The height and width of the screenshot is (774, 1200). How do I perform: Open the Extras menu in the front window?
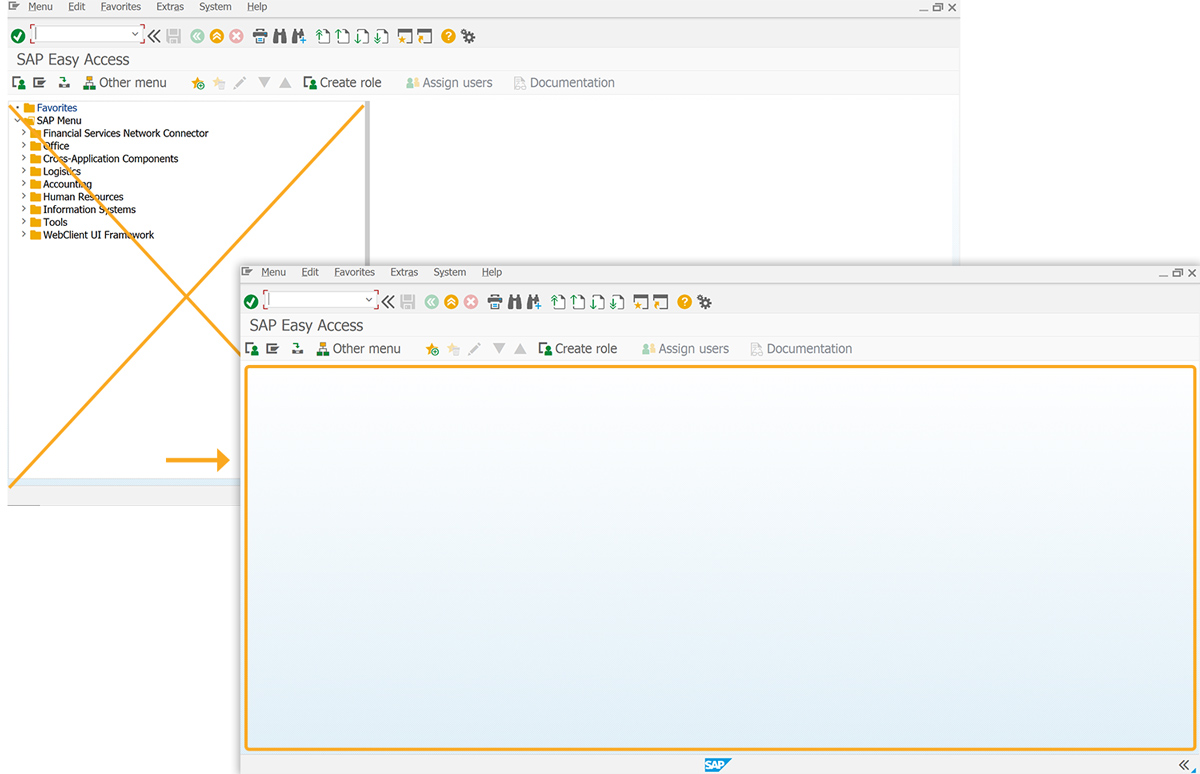[404, 272]
